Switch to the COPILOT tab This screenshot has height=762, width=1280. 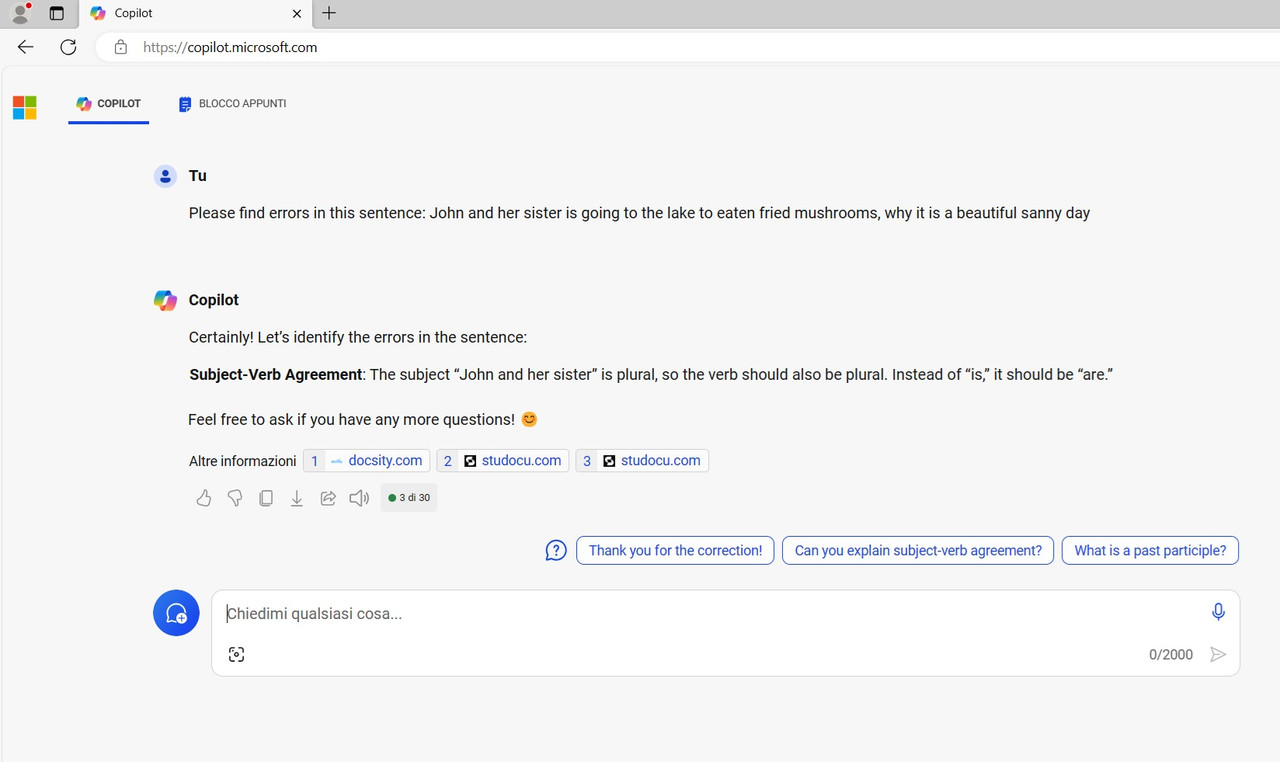[109, 104]
